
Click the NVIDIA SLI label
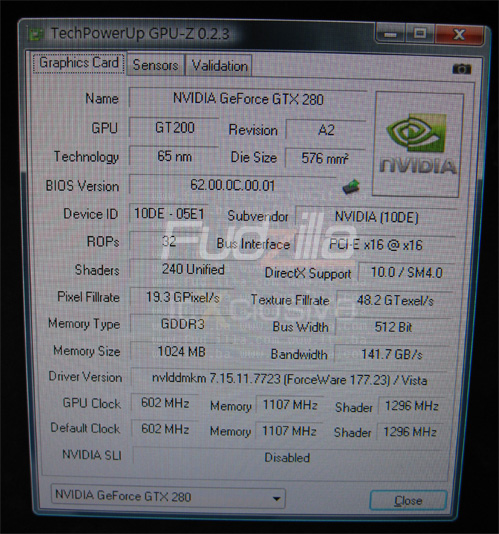[92, 455]
